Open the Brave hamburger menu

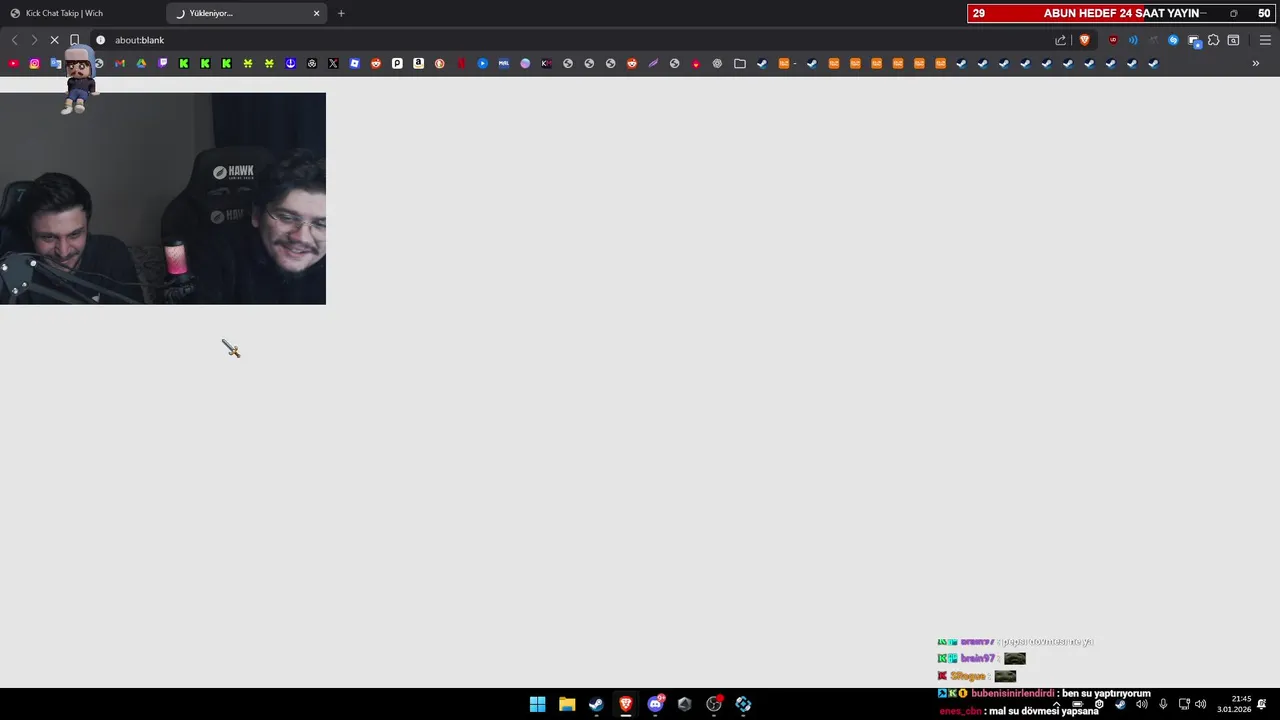pyautogui.click(x=1265, y=40)
